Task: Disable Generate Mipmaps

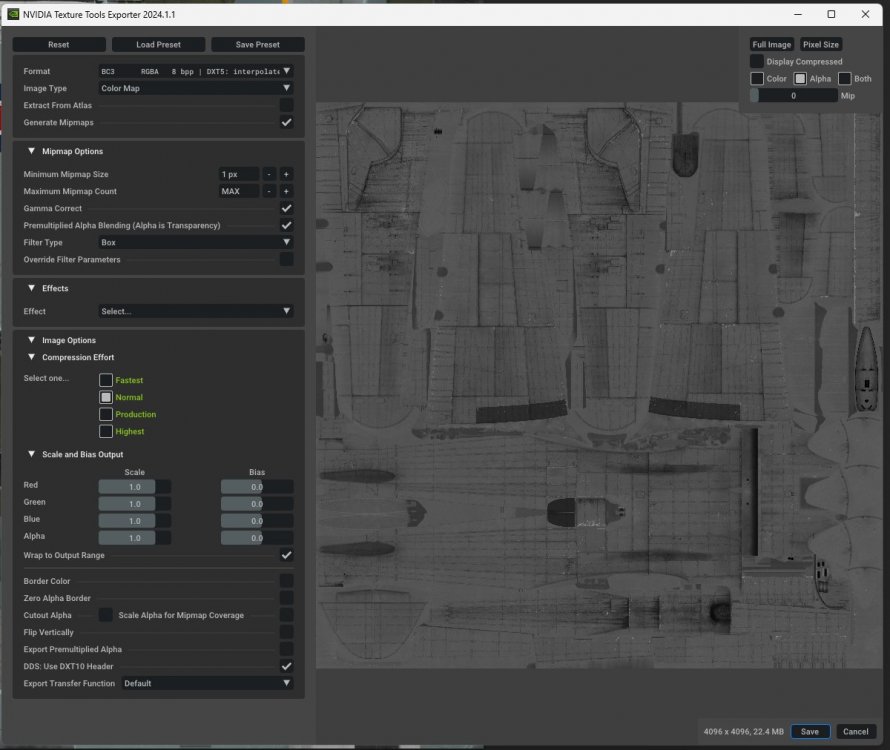Action: click(x=287, y=122)
